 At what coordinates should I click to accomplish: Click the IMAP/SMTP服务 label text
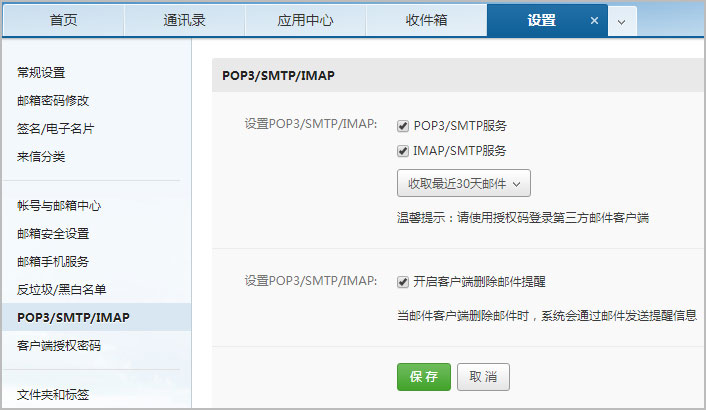click(x=460, y=151)
